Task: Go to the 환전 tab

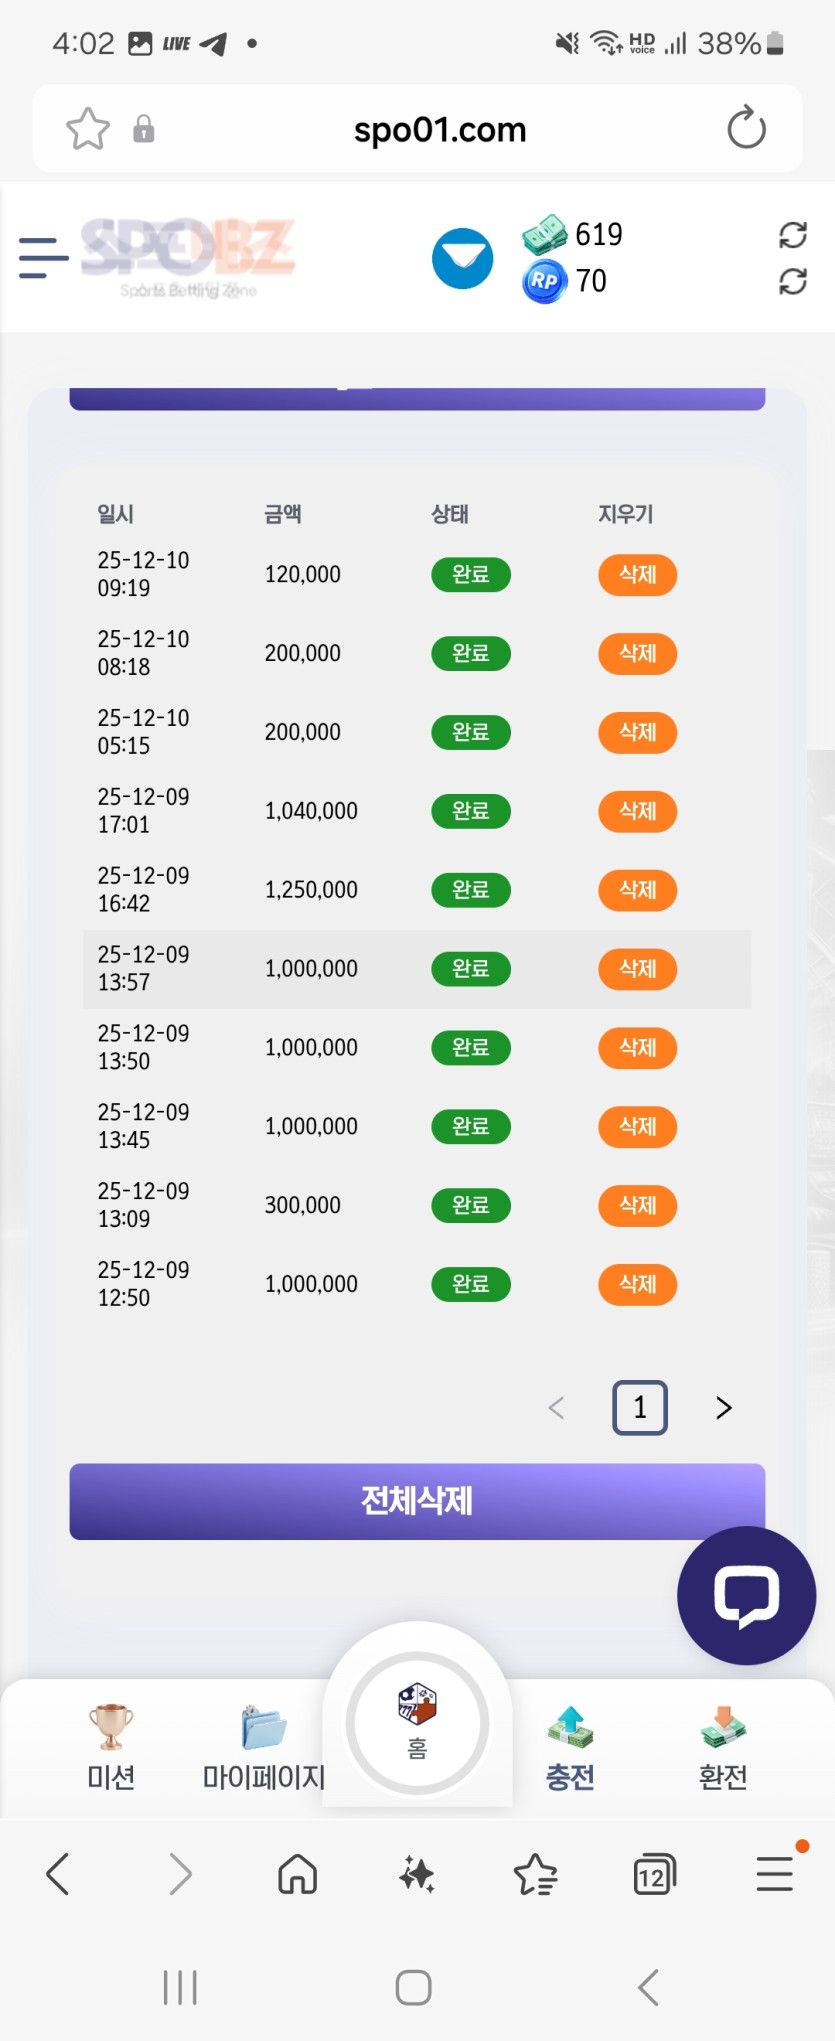Action: [x=723, y=1747]
